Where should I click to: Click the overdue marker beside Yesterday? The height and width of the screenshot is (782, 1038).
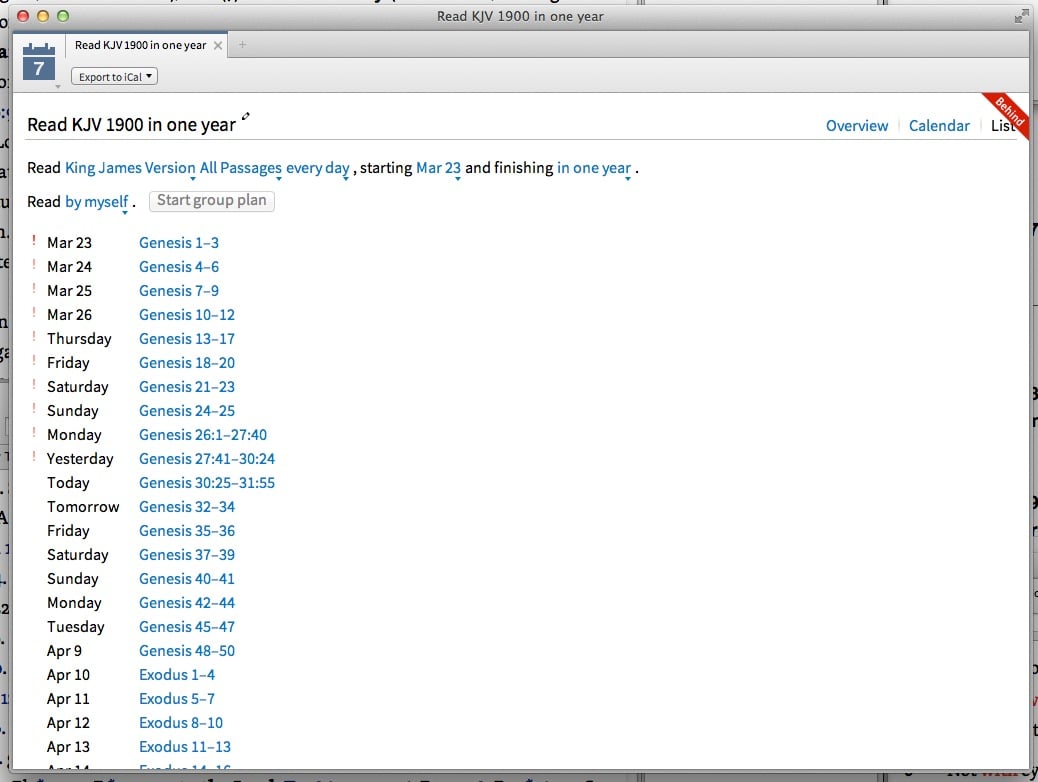coord(34,456)
